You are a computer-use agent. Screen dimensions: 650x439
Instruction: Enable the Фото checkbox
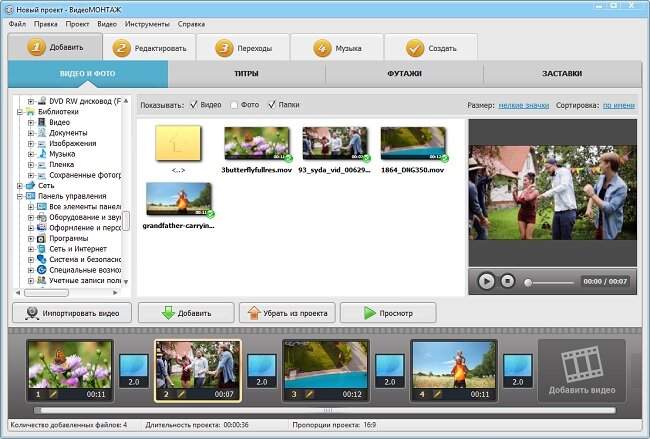click(234, 105)
